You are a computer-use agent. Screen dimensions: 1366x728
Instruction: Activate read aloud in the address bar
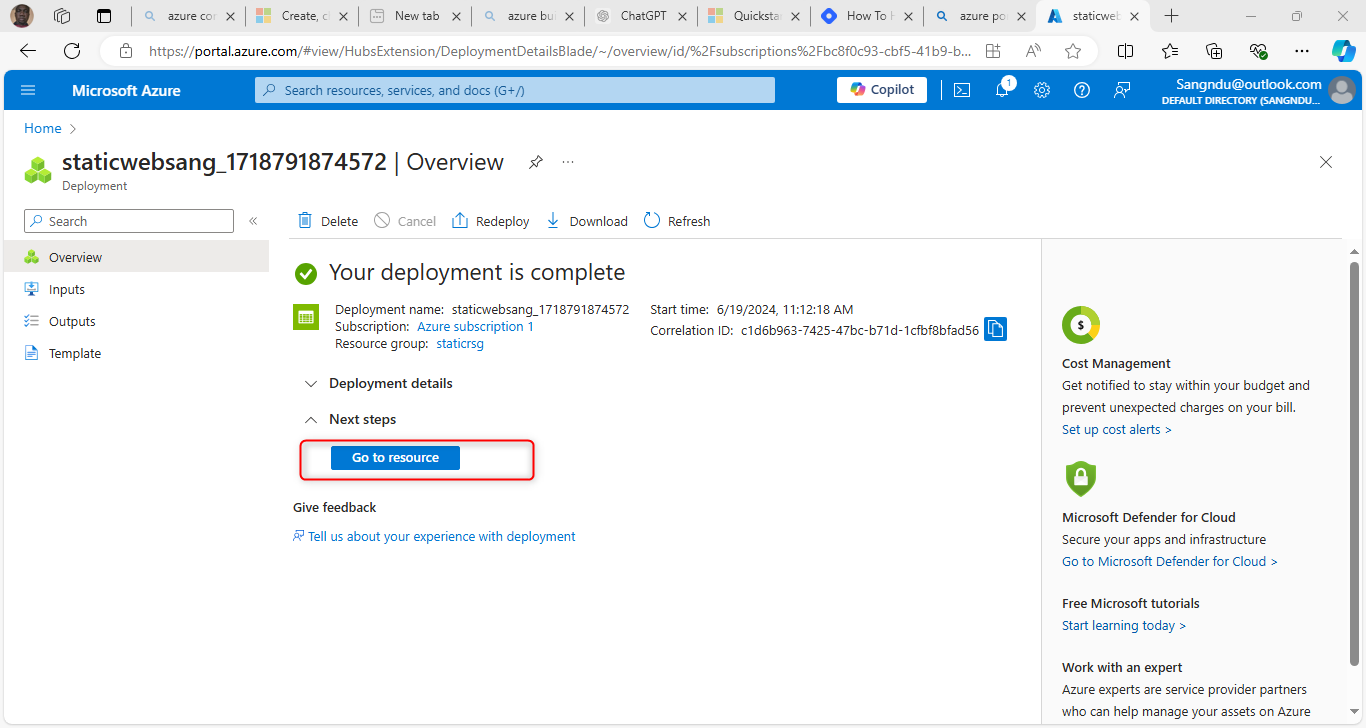(x=1033, y=51)
